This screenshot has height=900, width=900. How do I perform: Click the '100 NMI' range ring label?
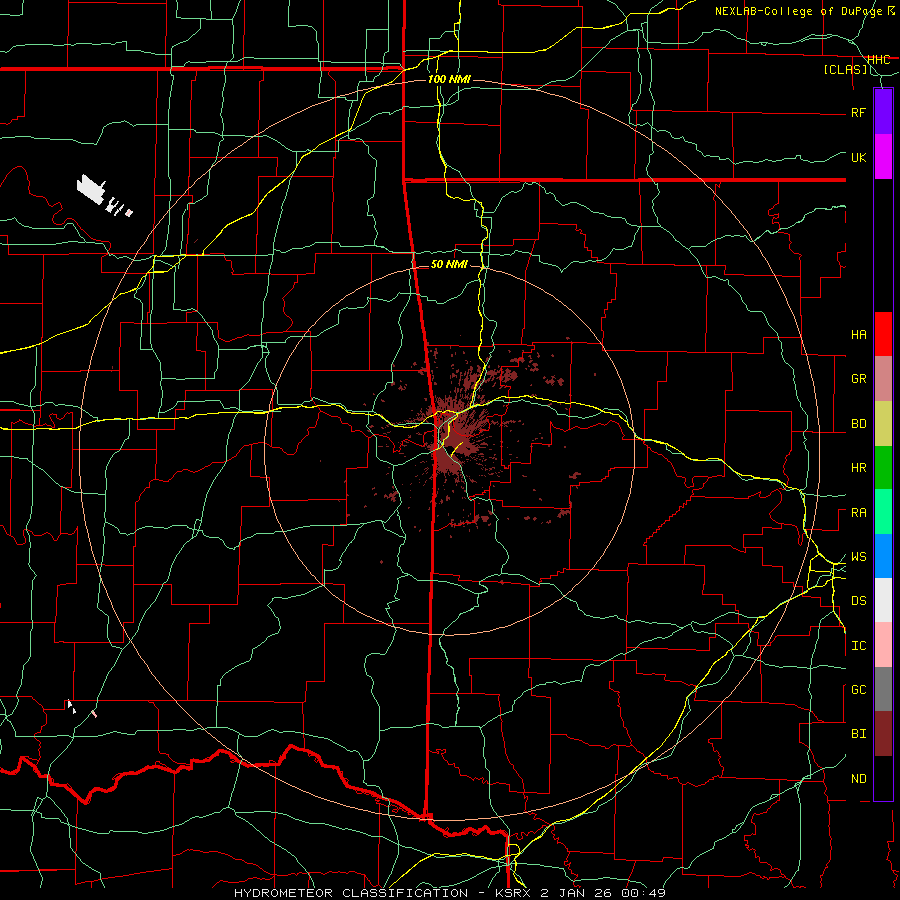tap(449, 79)
